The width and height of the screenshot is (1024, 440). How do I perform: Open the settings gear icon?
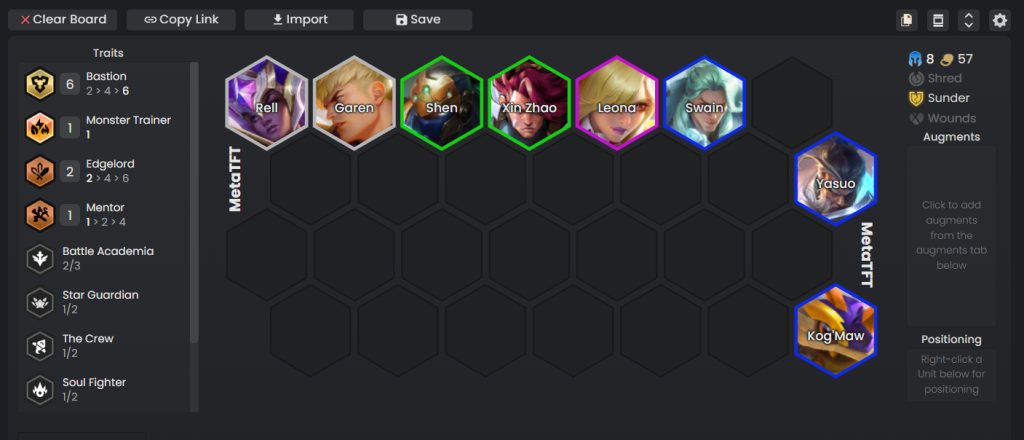pyautogui.click(x=1000, y=20)
